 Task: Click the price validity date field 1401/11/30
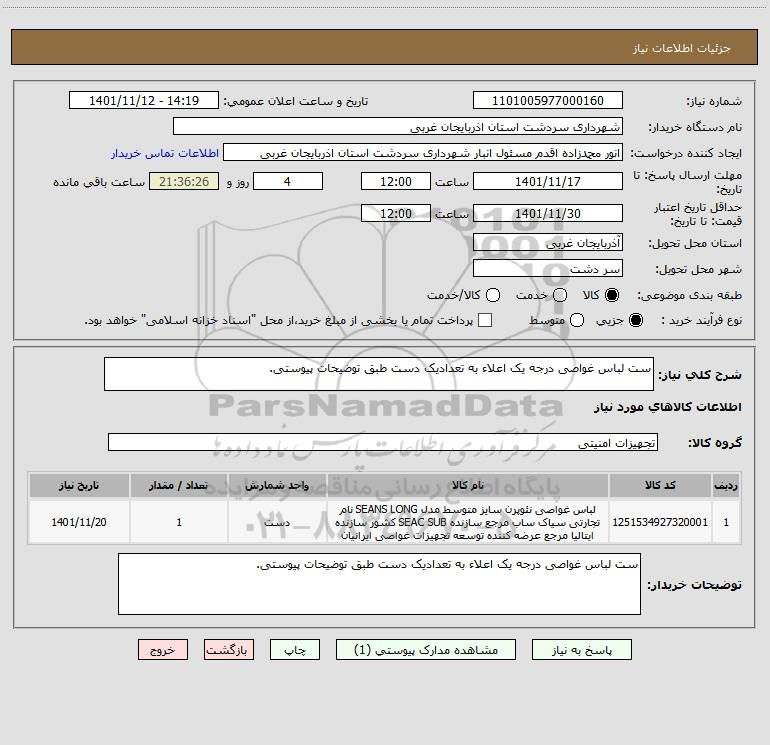pyautogui.click(x=548, y=213)
